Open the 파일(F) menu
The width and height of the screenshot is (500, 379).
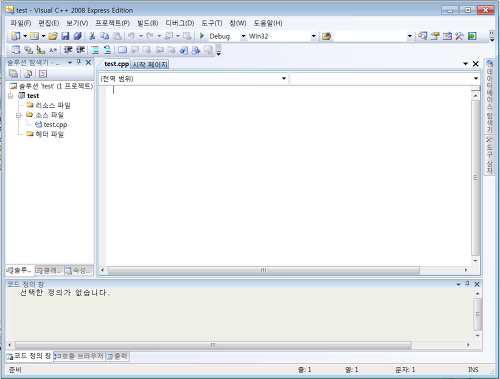tap(21, 23)
